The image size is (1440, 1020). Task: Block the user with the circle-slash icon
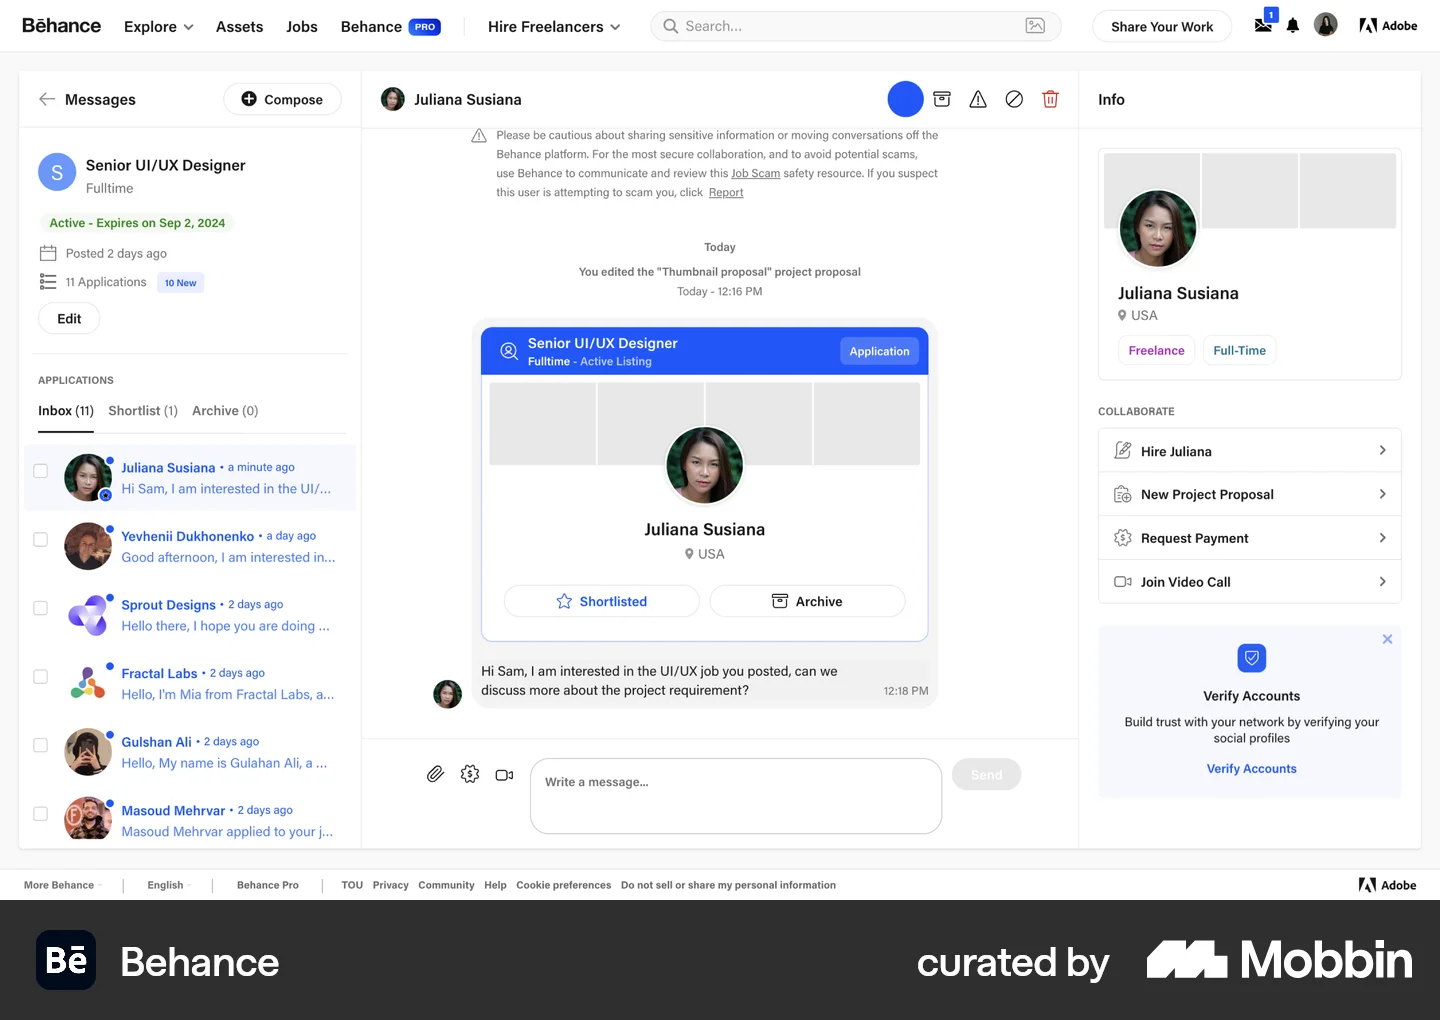1014,99
